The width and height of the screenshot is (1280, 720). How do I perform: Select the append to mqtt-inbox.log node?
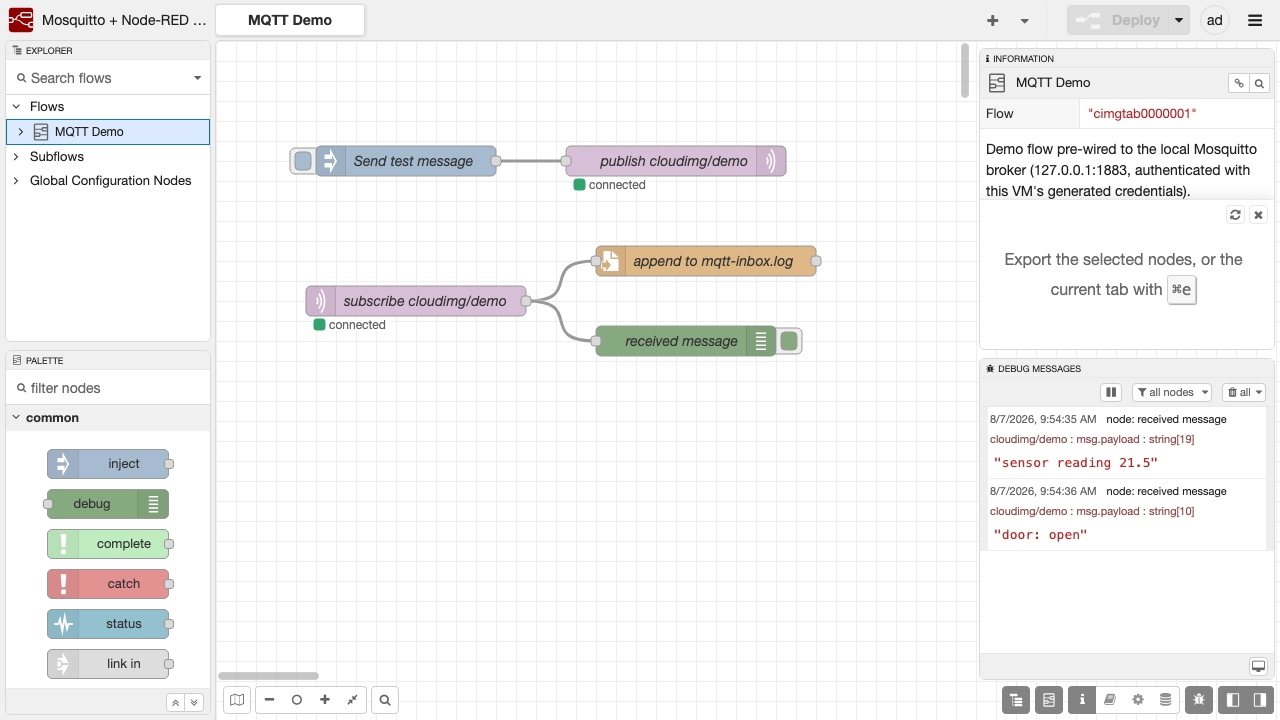click(706, 261)
